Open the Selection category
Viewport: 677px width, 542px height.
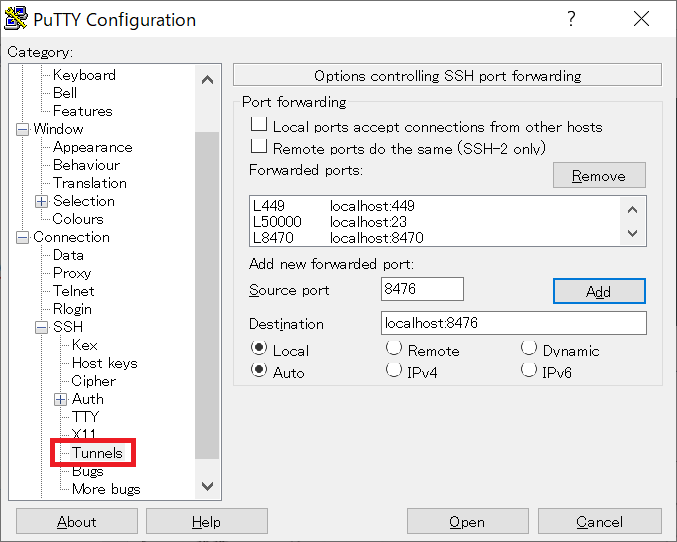click(x=84, y=201)
